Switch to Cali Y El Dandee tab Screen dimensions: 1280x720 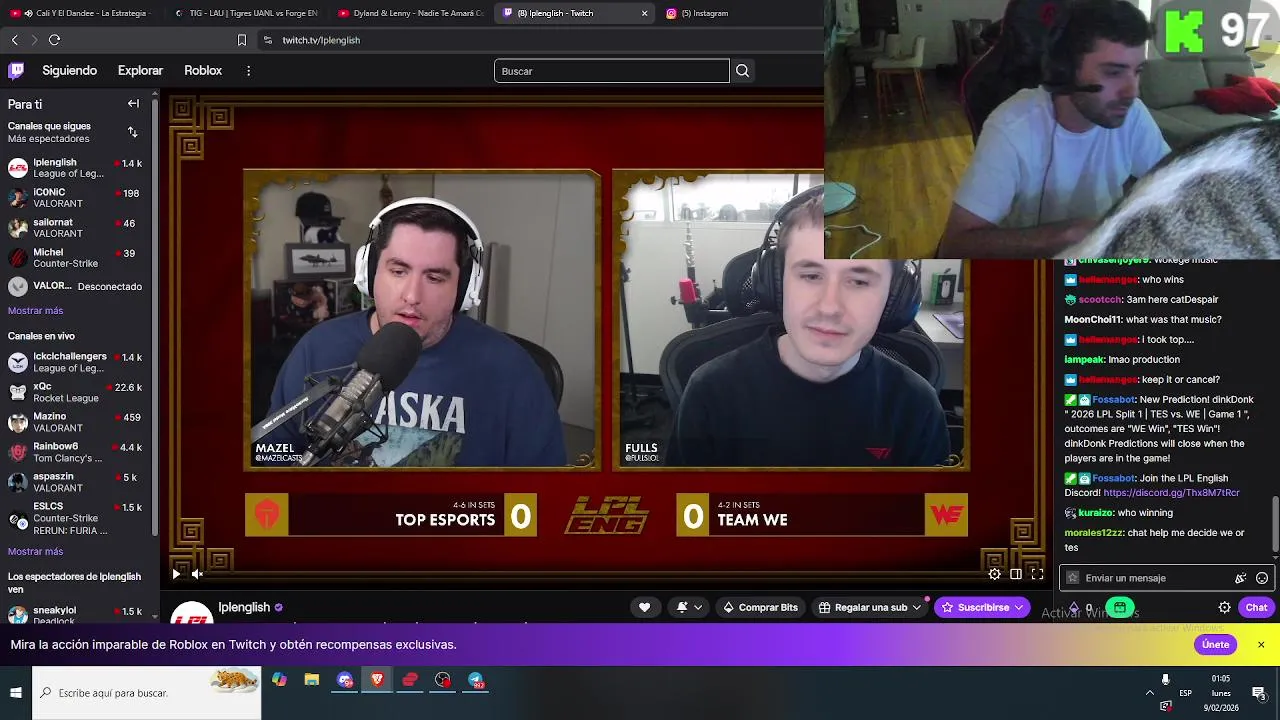pyautogui.click(x=83, y=13)
